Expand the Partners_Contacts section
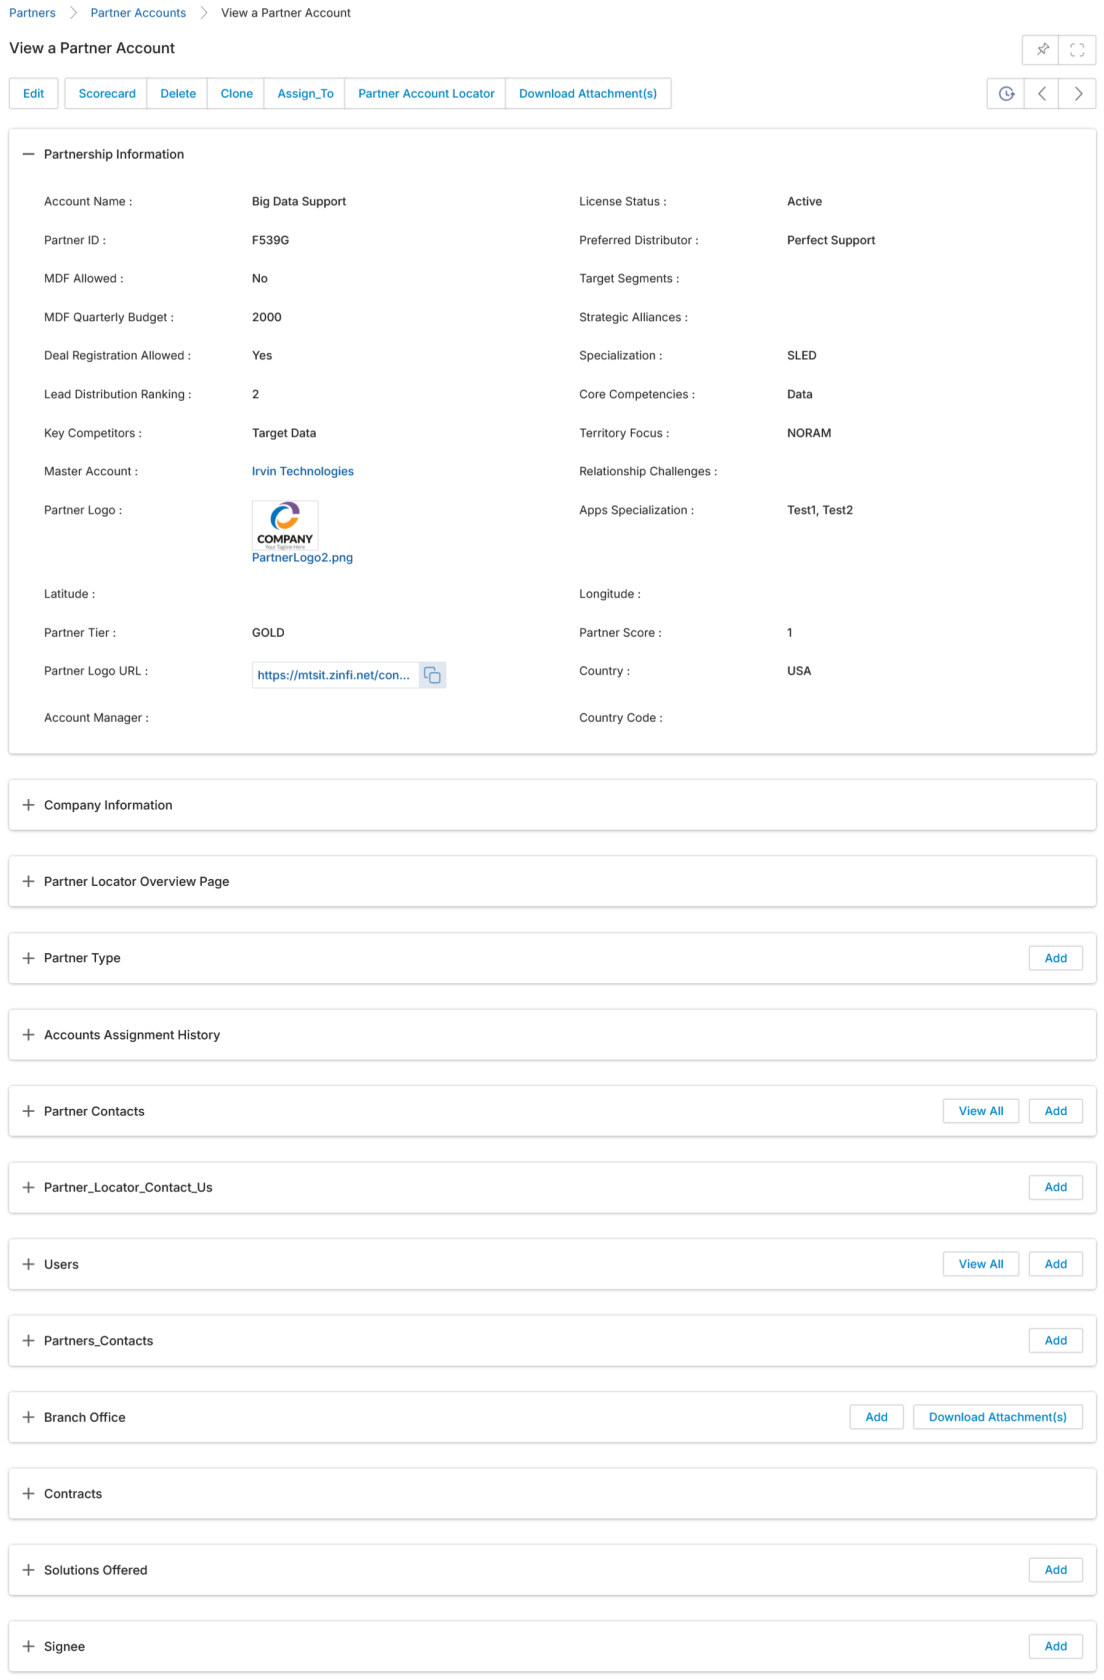The height and width of the screenshot is (1680, 1104). coord(28,1340)
